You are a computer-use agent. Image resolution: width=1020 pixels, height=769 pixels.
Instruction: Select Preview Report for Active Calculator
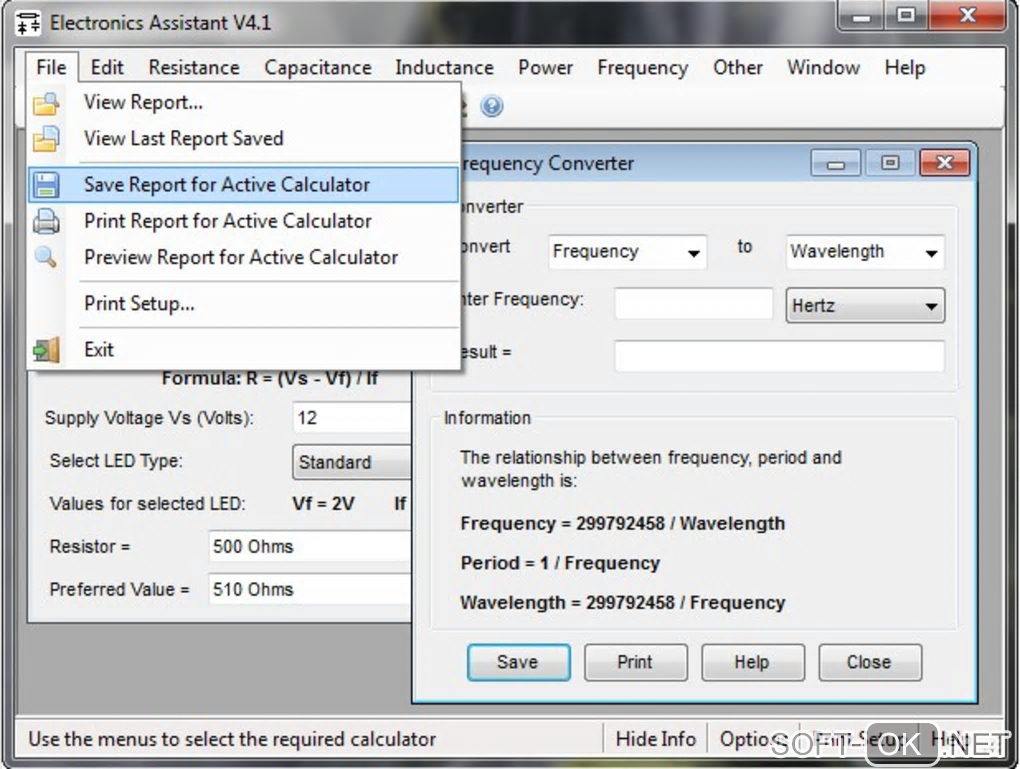(243, 257)
